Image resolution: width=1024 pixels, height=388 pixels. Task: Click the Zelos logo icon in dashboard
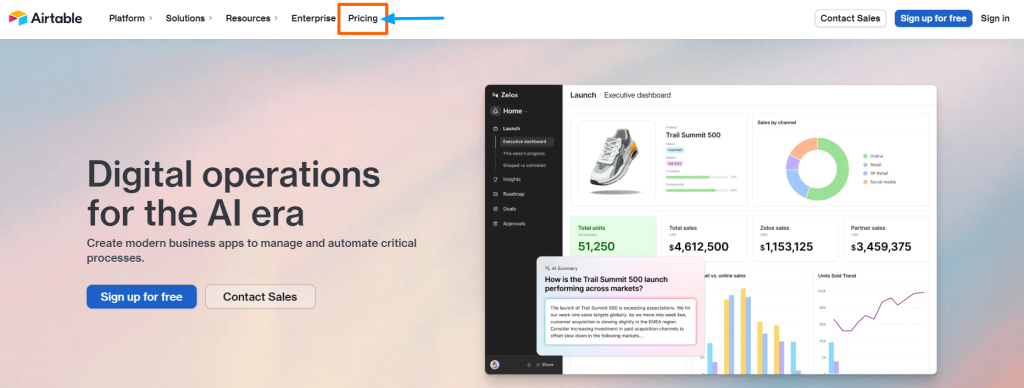click(495, 95)
